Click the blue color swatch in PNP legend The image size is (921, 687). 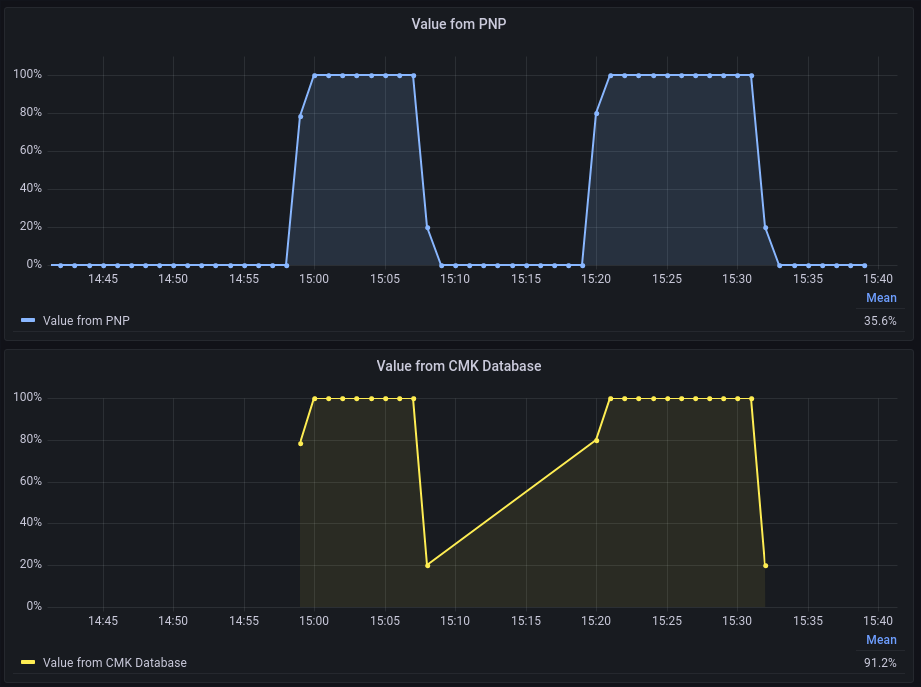[28, 321]
